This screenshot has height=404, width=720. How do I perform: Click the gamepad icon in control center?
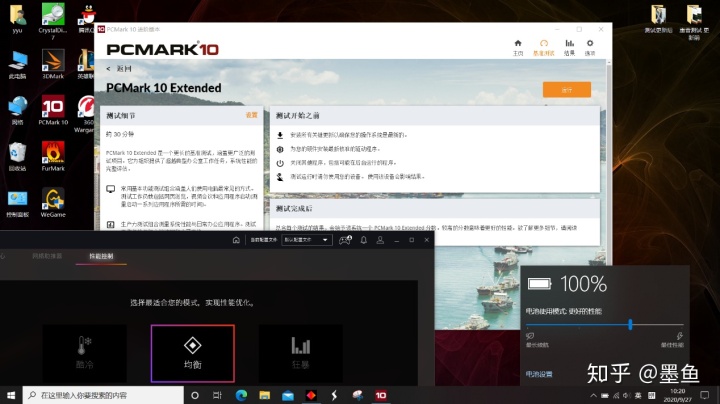coord(345,240)
